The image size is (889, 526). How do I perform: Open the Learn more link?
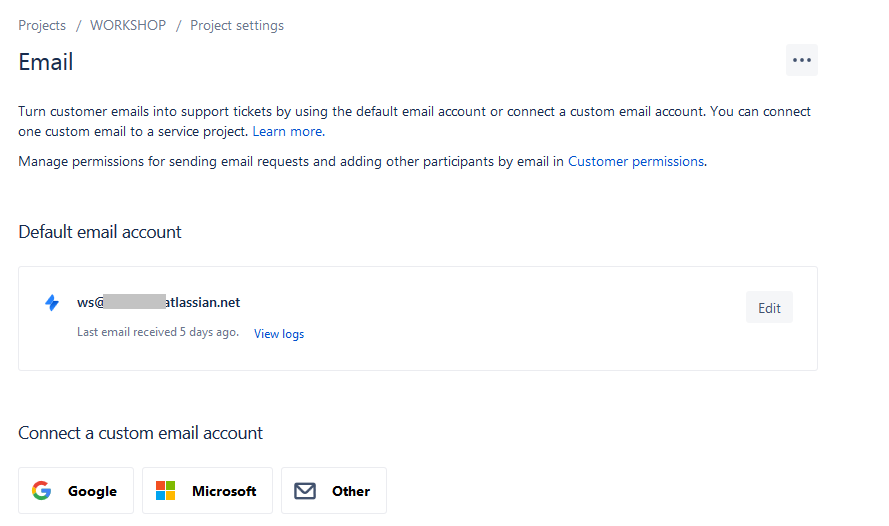tap(287, 131)
